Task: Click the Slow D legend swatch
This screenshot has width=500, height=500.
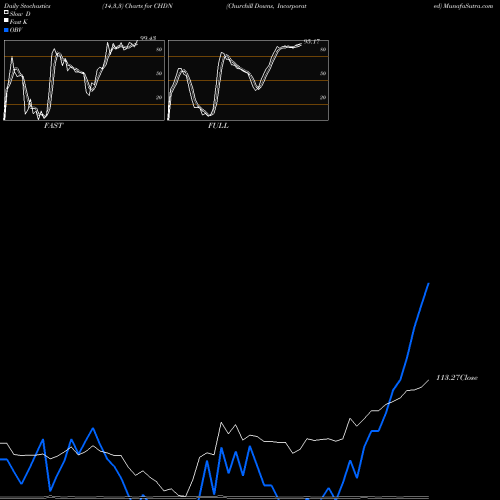Action: tap(6, 13)
